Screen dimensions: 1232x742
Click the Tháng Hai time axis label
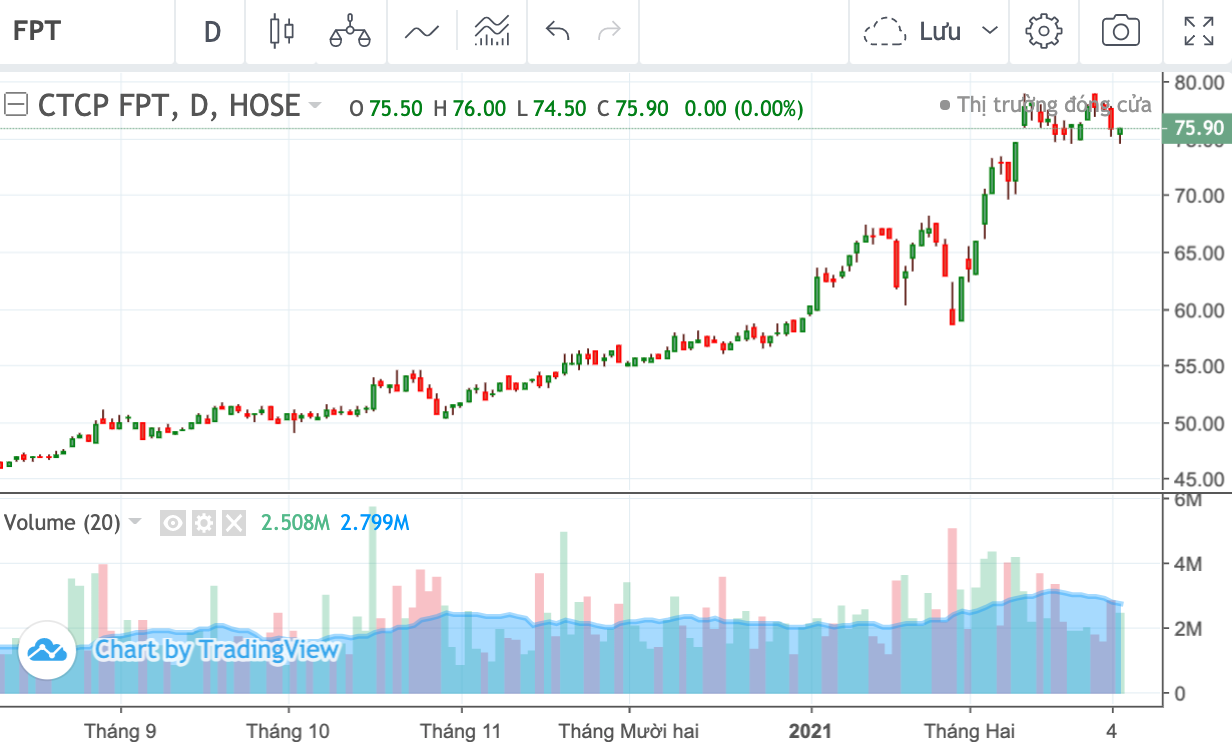(968, 731)
